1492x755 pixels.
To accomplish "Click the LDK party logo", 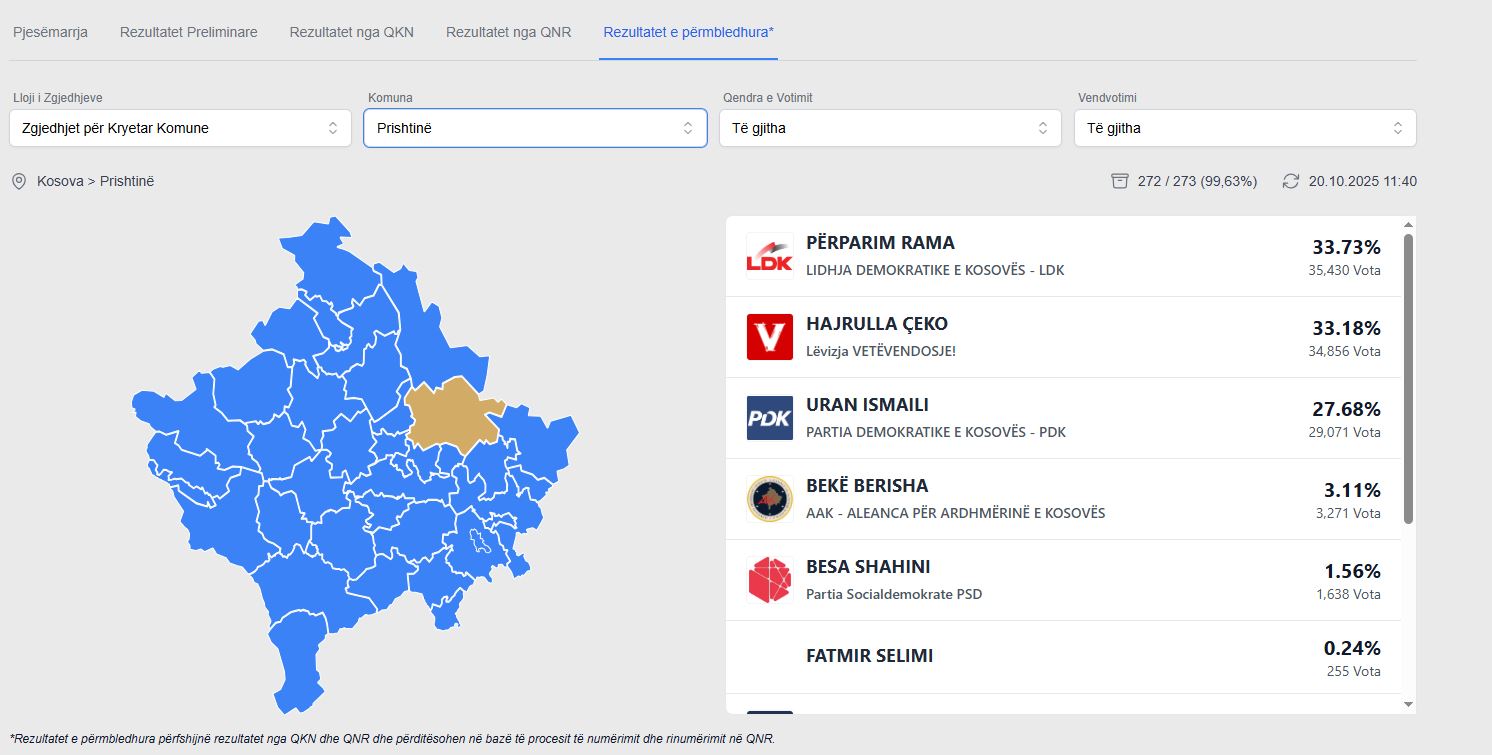I will 769,256.
